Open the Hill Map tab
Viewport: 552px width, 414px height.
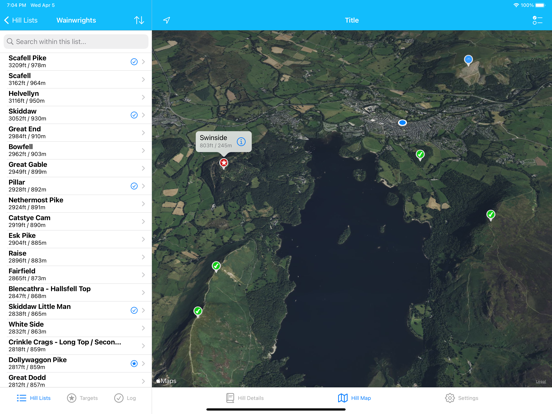[355, 398]
